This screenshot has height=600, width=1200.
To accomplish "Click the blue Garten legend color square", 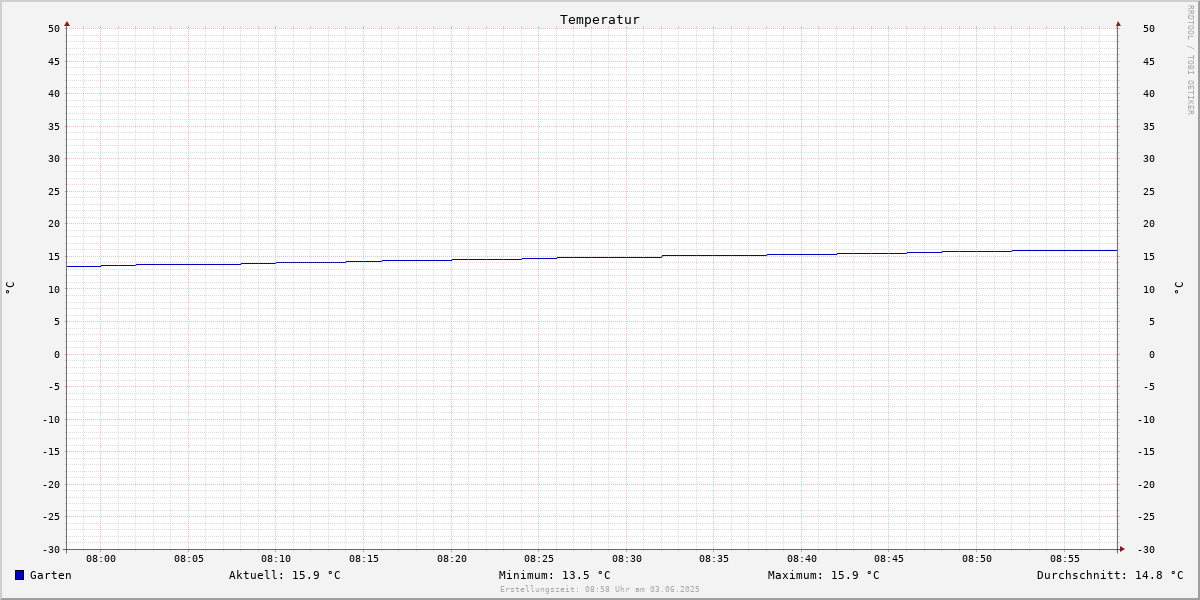I will (x=19, y=575).
